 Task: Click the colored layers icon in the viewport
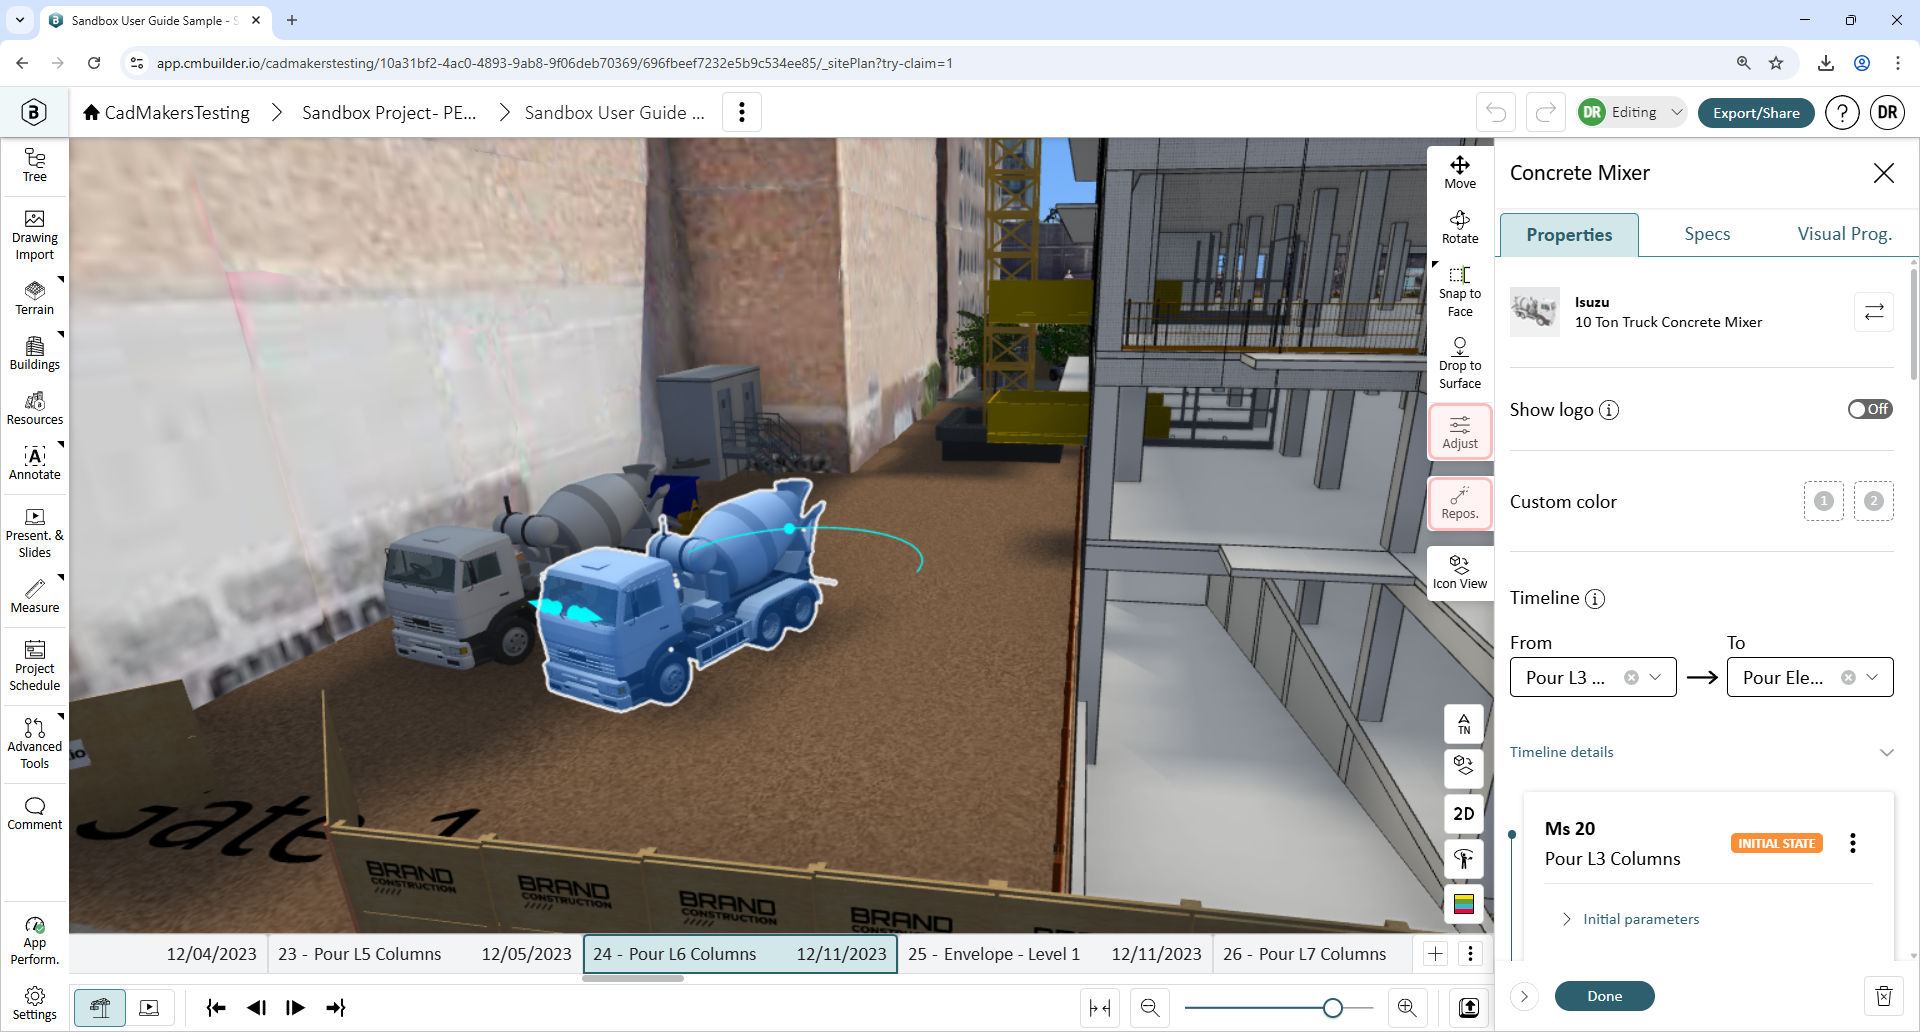pyautogui.click(x=1464, y=904)
